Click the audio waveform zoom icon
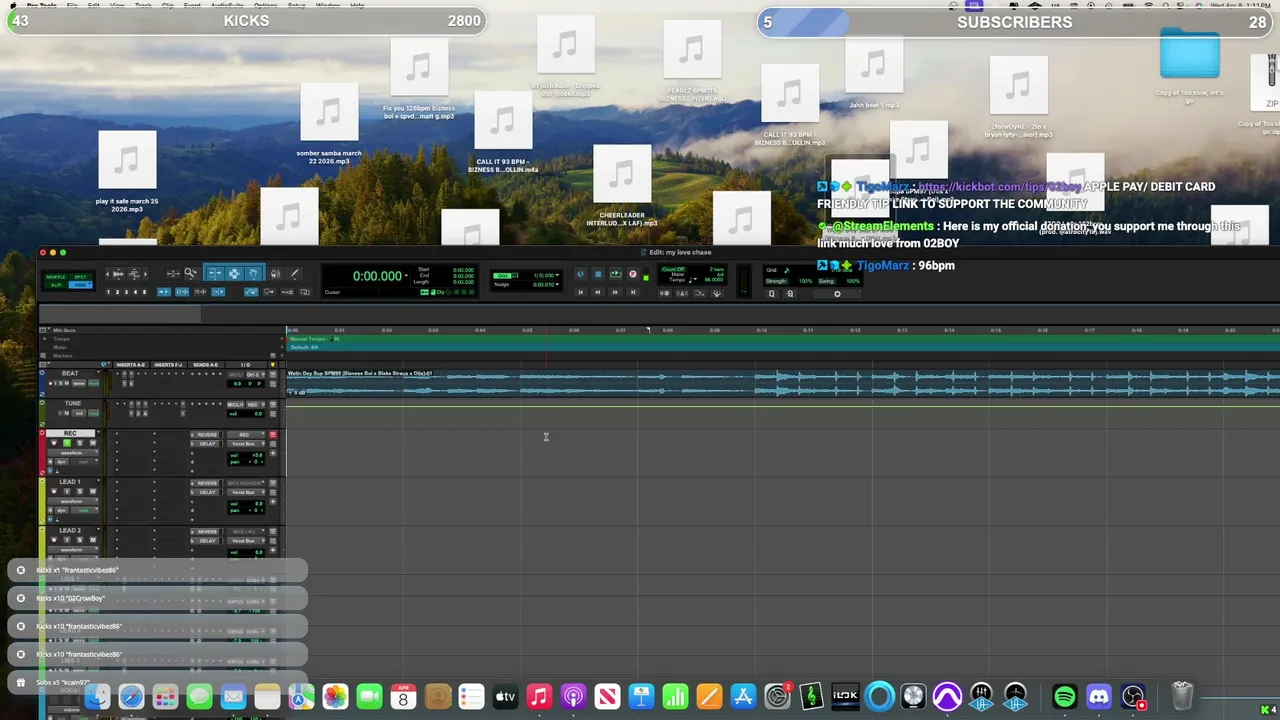Viewport: 1280px width, 720px height. click(118, 274)
